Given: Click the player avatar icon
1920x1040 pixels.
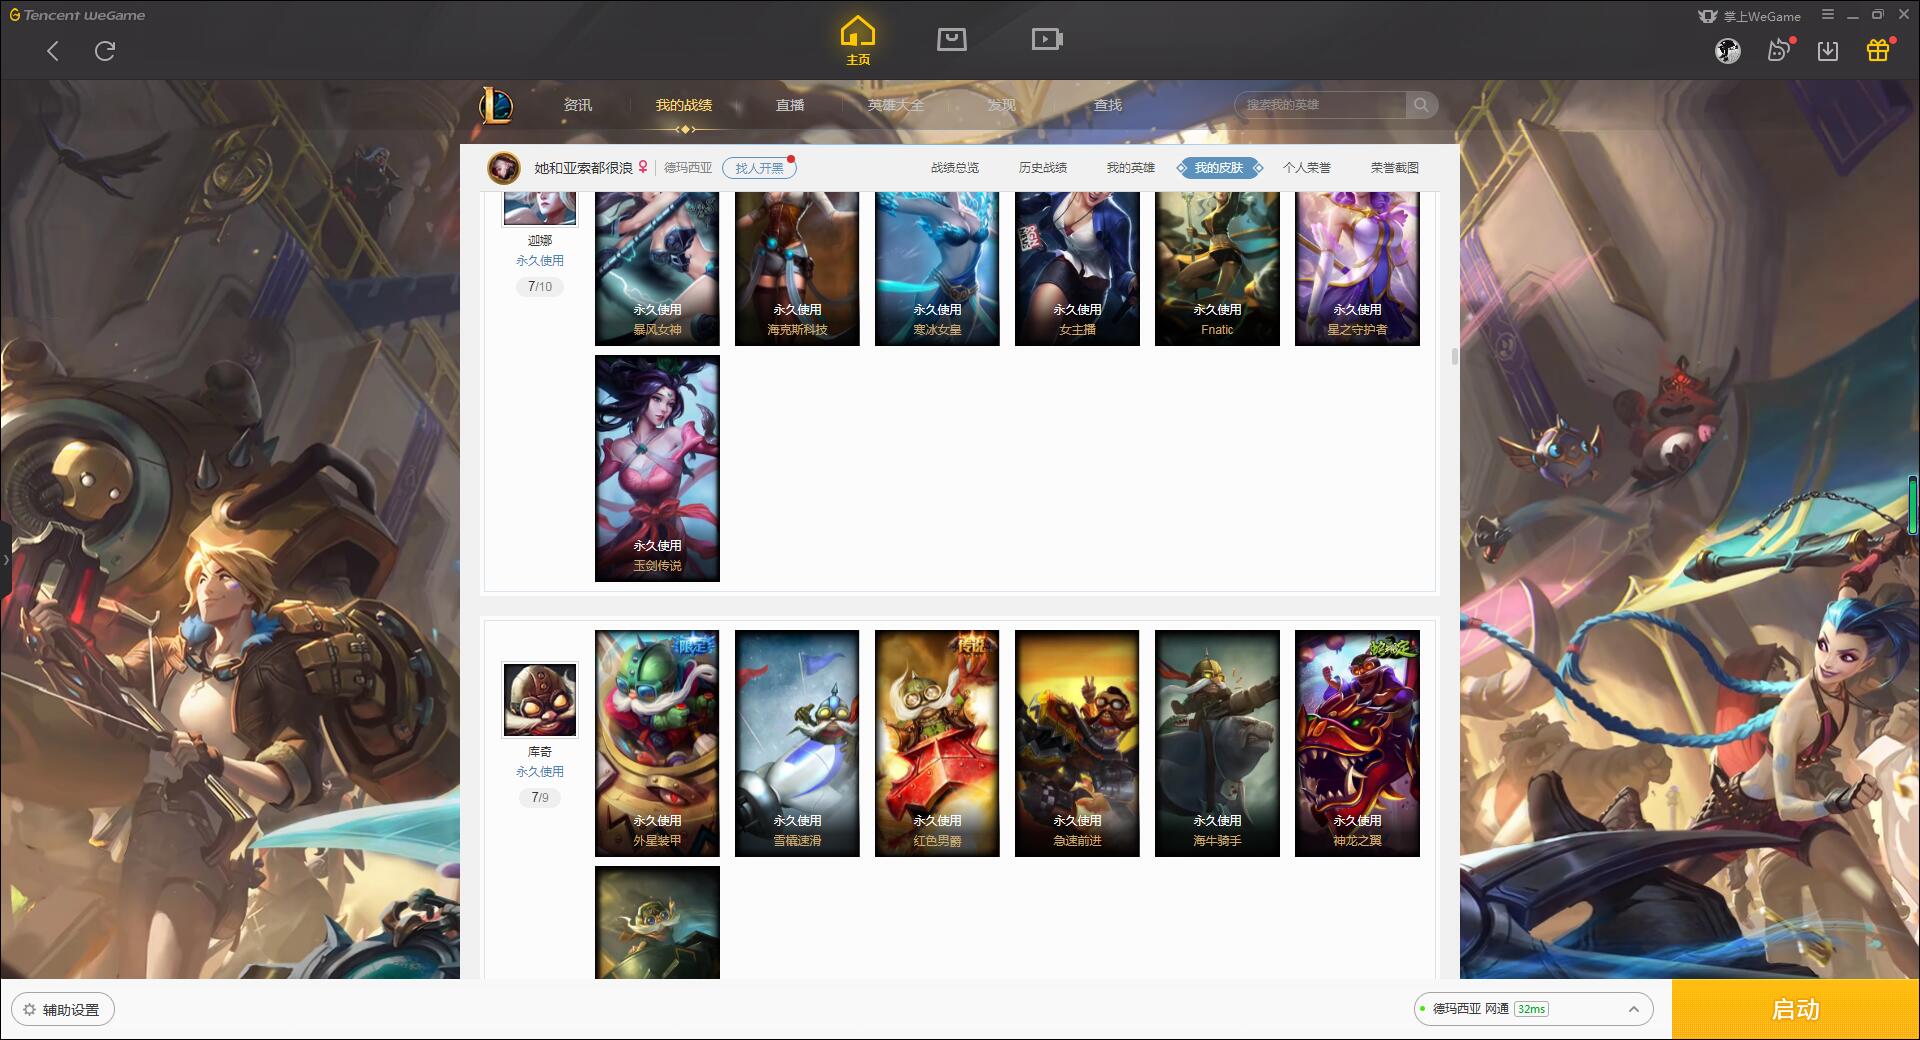Looking at the screenshot, I should pyautogui.click(x=503, y=168).
